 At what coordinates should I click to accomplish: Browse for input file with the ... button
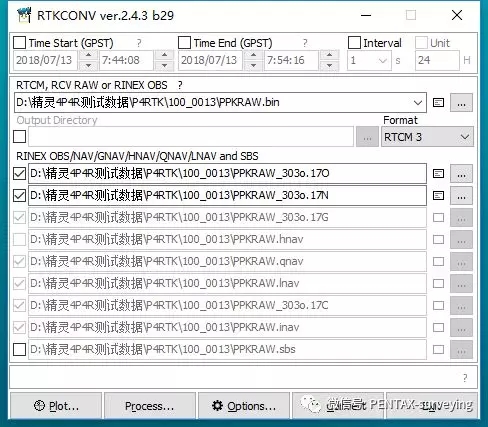point(461,103)
